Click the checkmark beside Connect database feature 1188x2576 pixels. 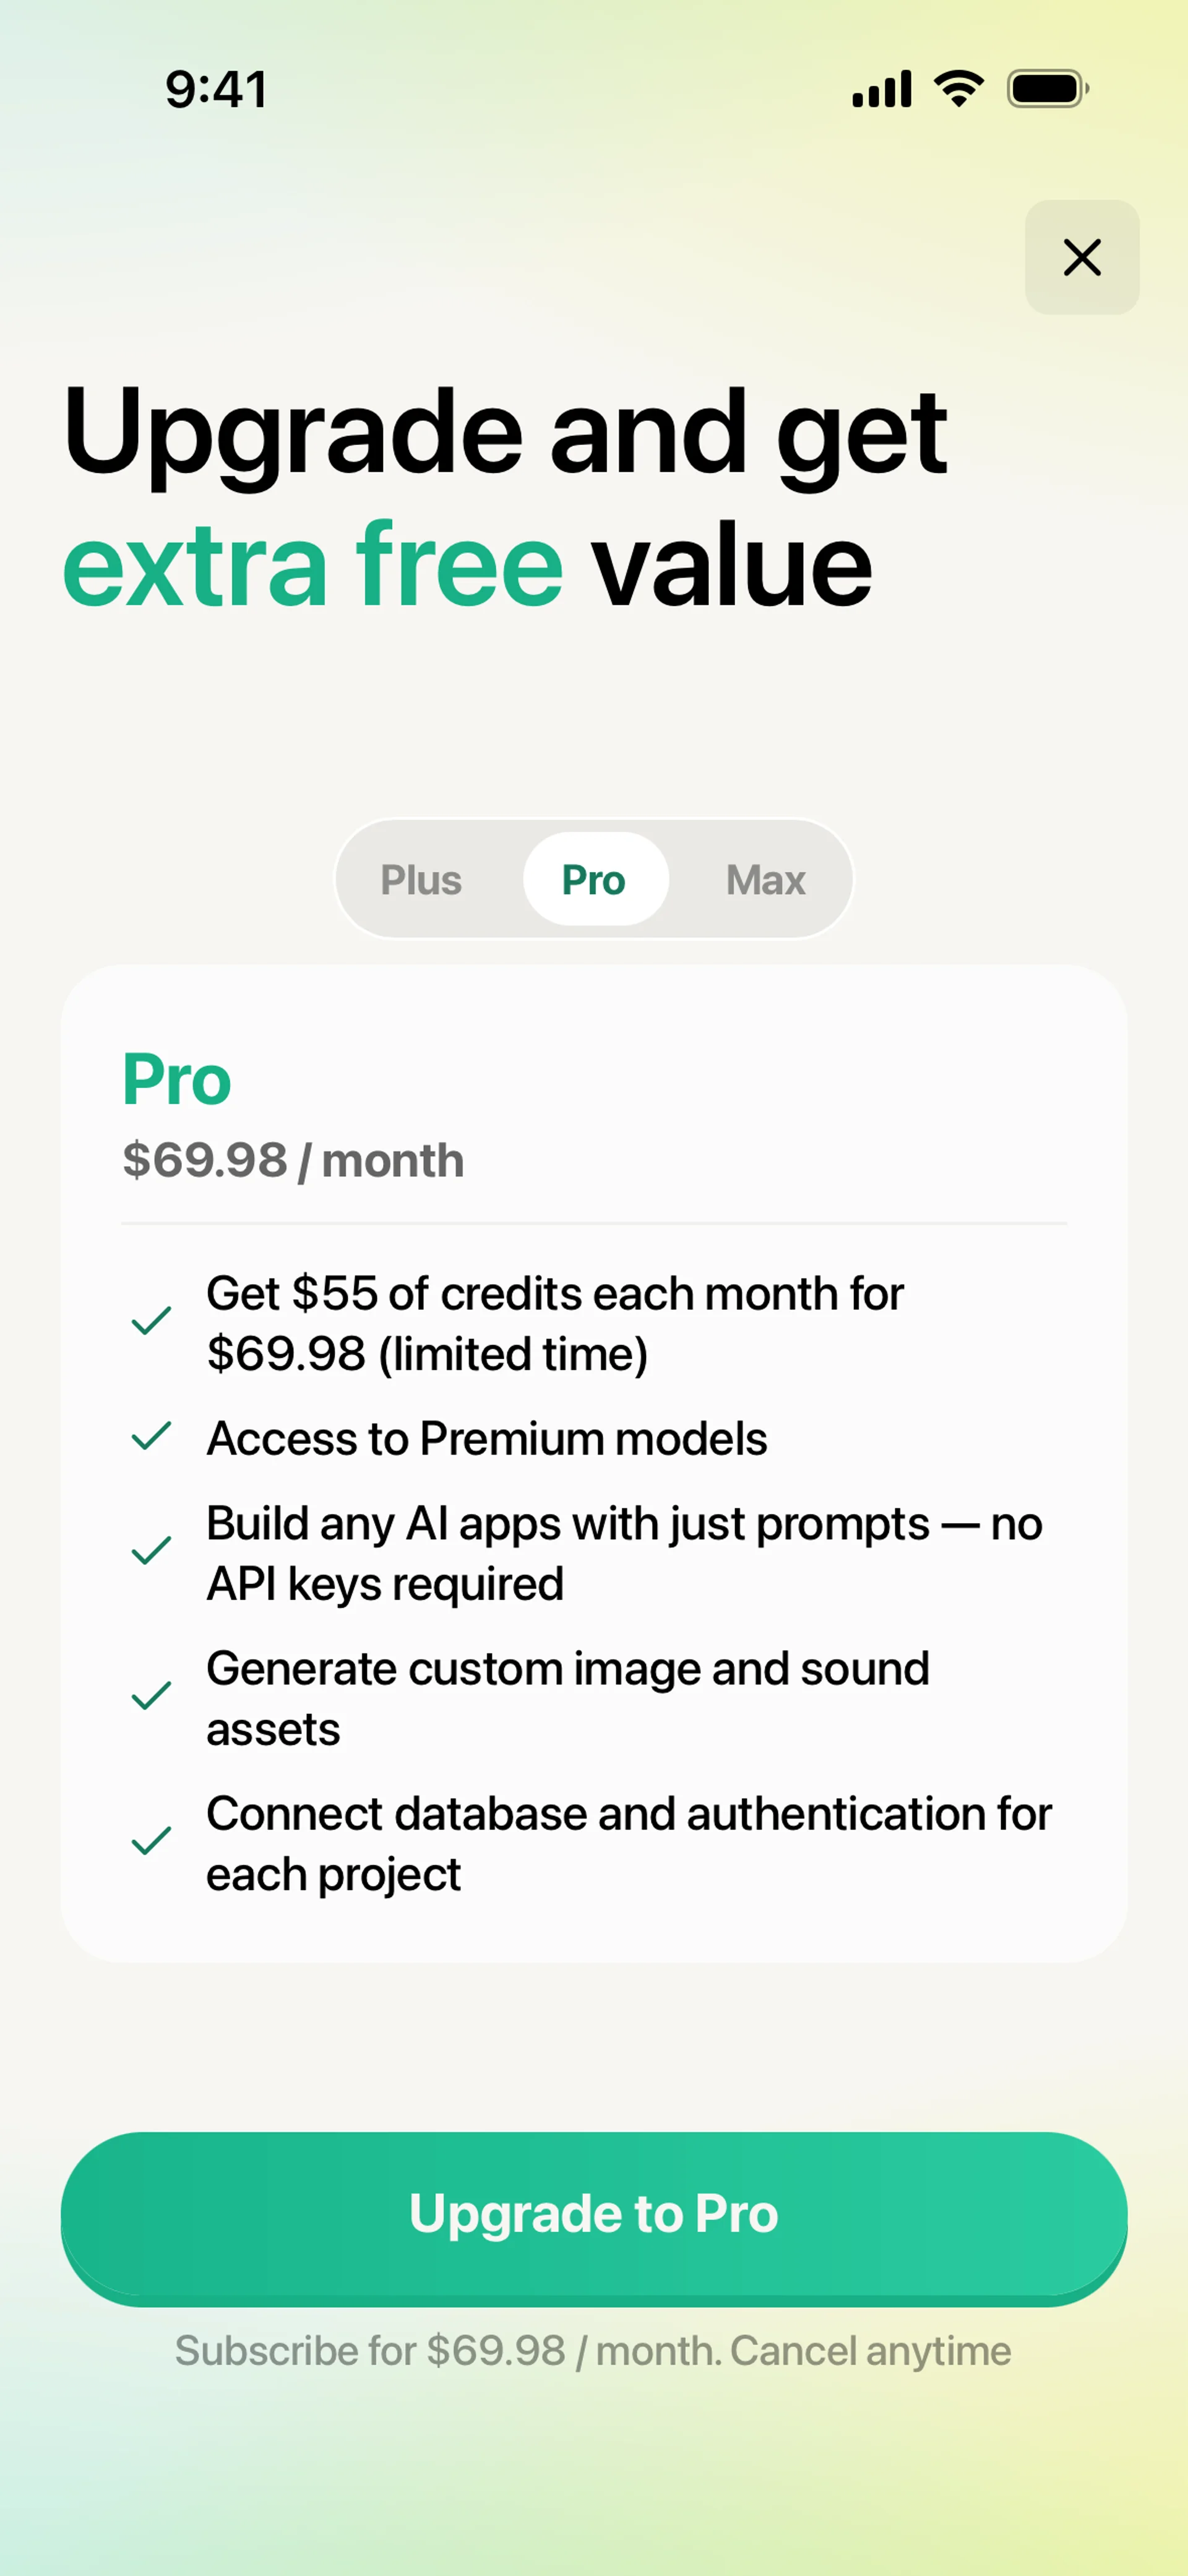(x=151, y=1841)
